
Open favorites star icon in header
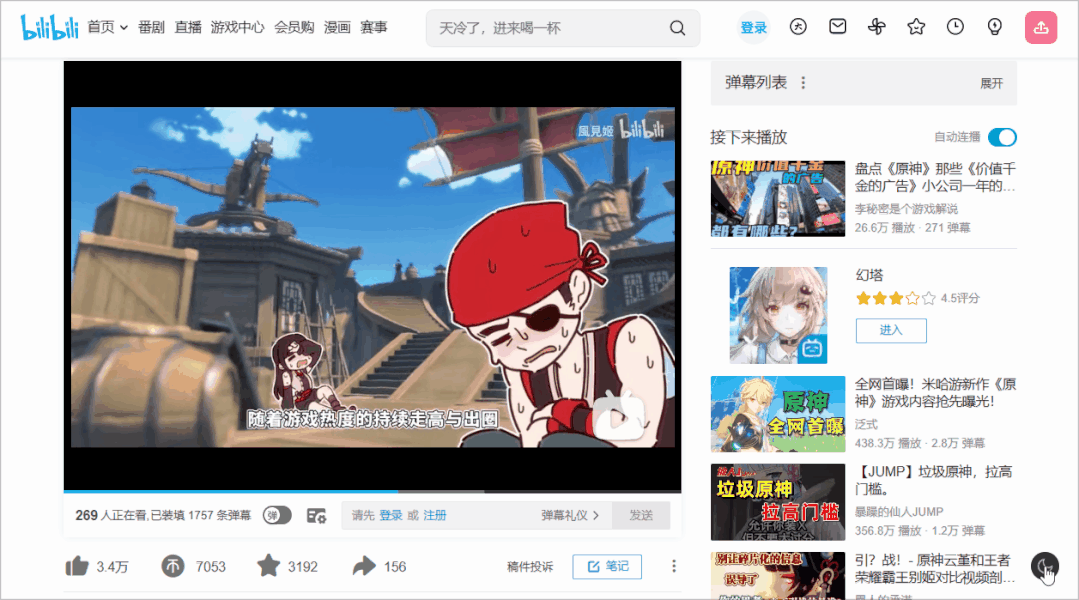[916, 27]
